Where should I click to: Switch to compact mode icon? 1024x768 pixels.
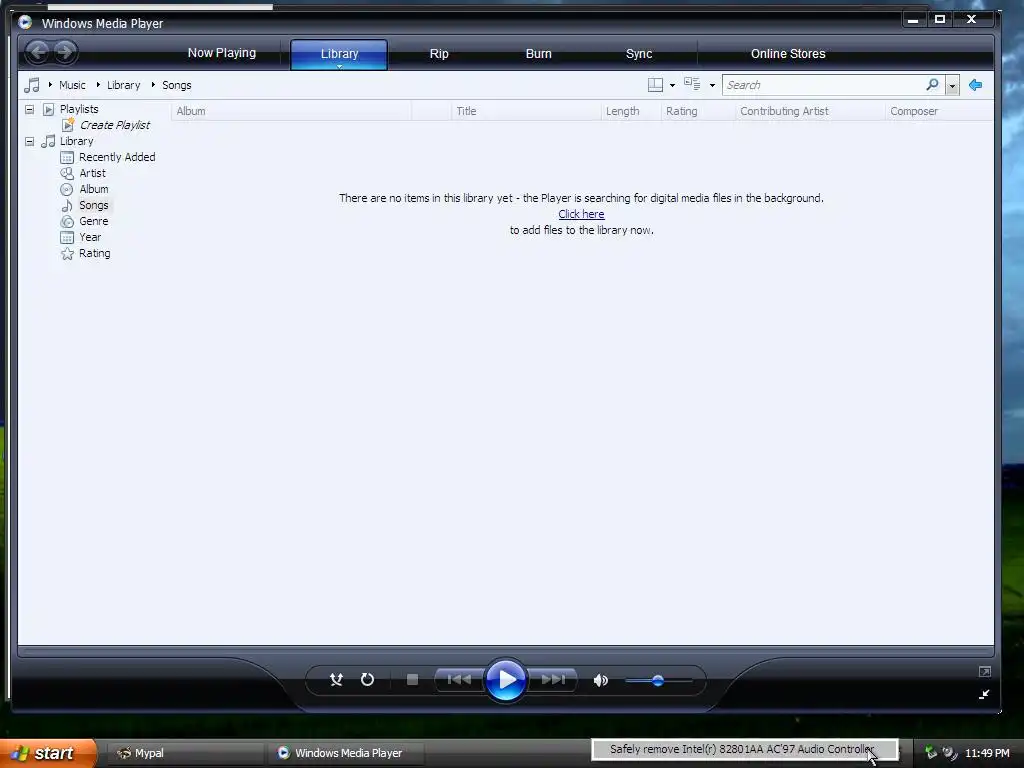(984, 694)
